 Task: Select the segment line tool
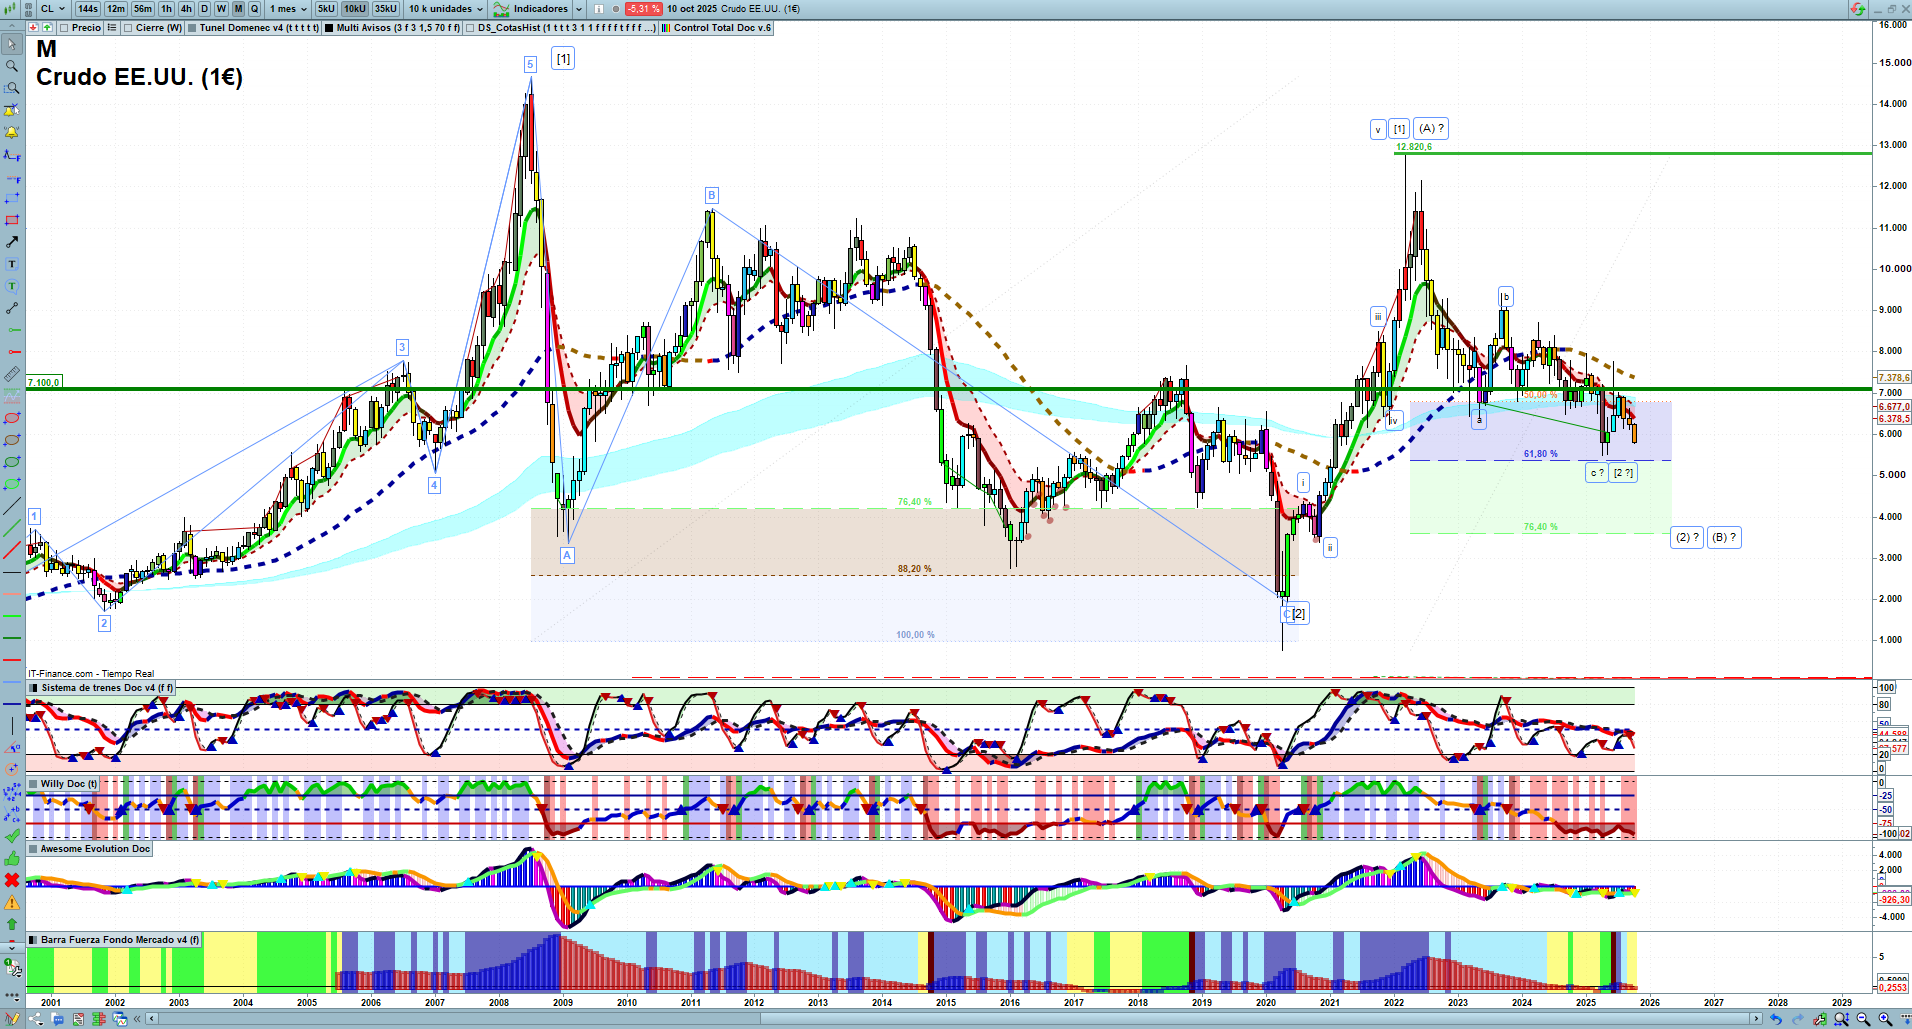click(x=12, y=308)
